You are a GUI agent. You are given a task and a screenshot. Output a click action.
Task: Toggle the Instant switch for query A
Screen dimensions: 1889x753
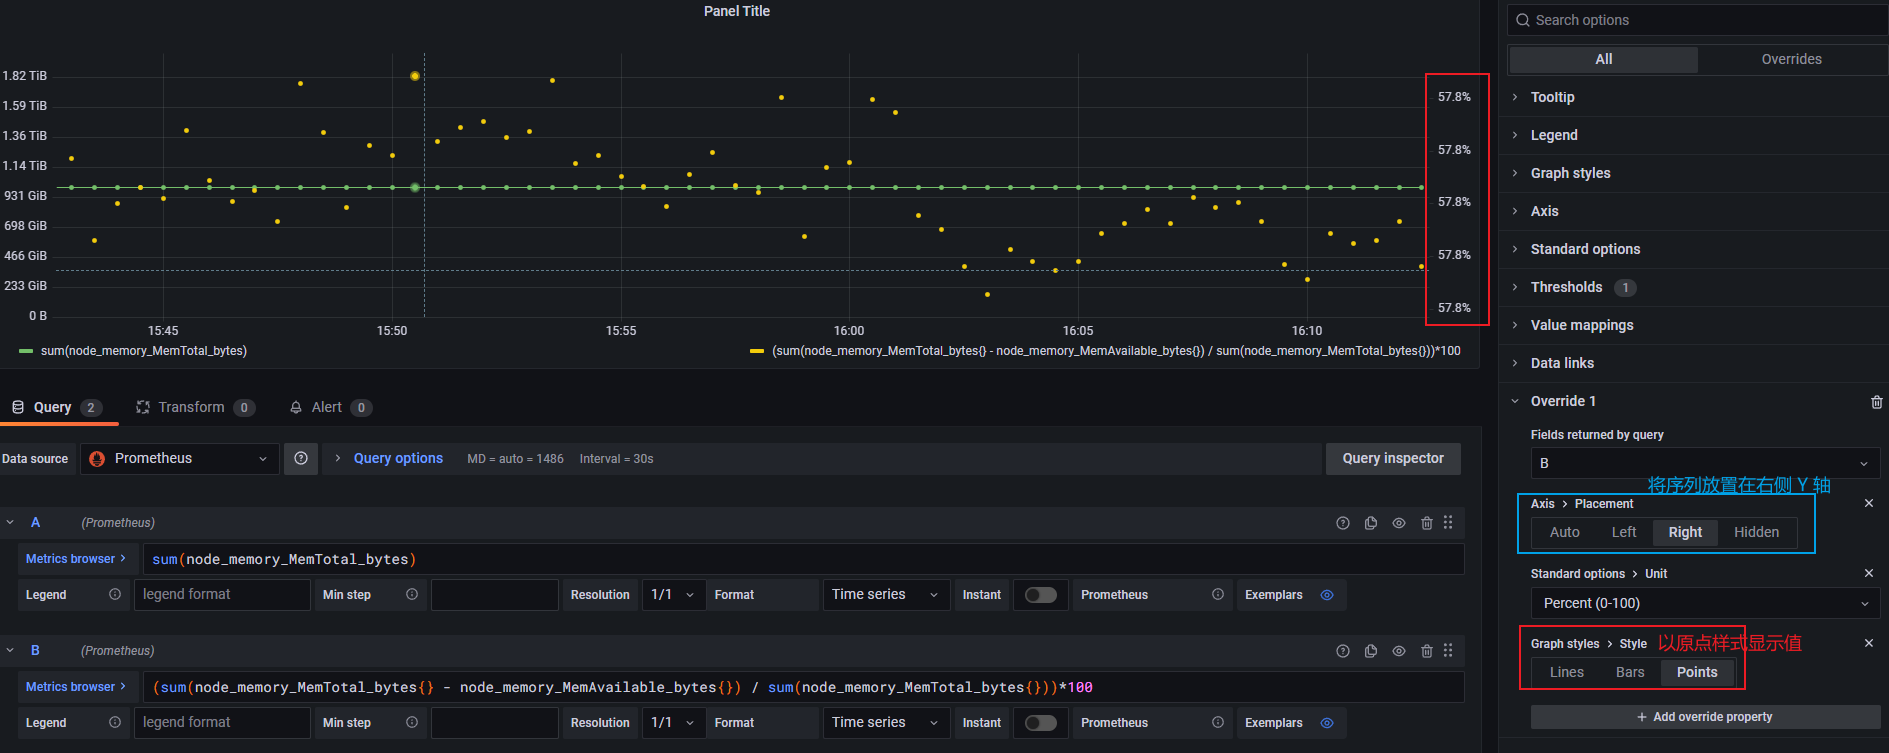1040,595
